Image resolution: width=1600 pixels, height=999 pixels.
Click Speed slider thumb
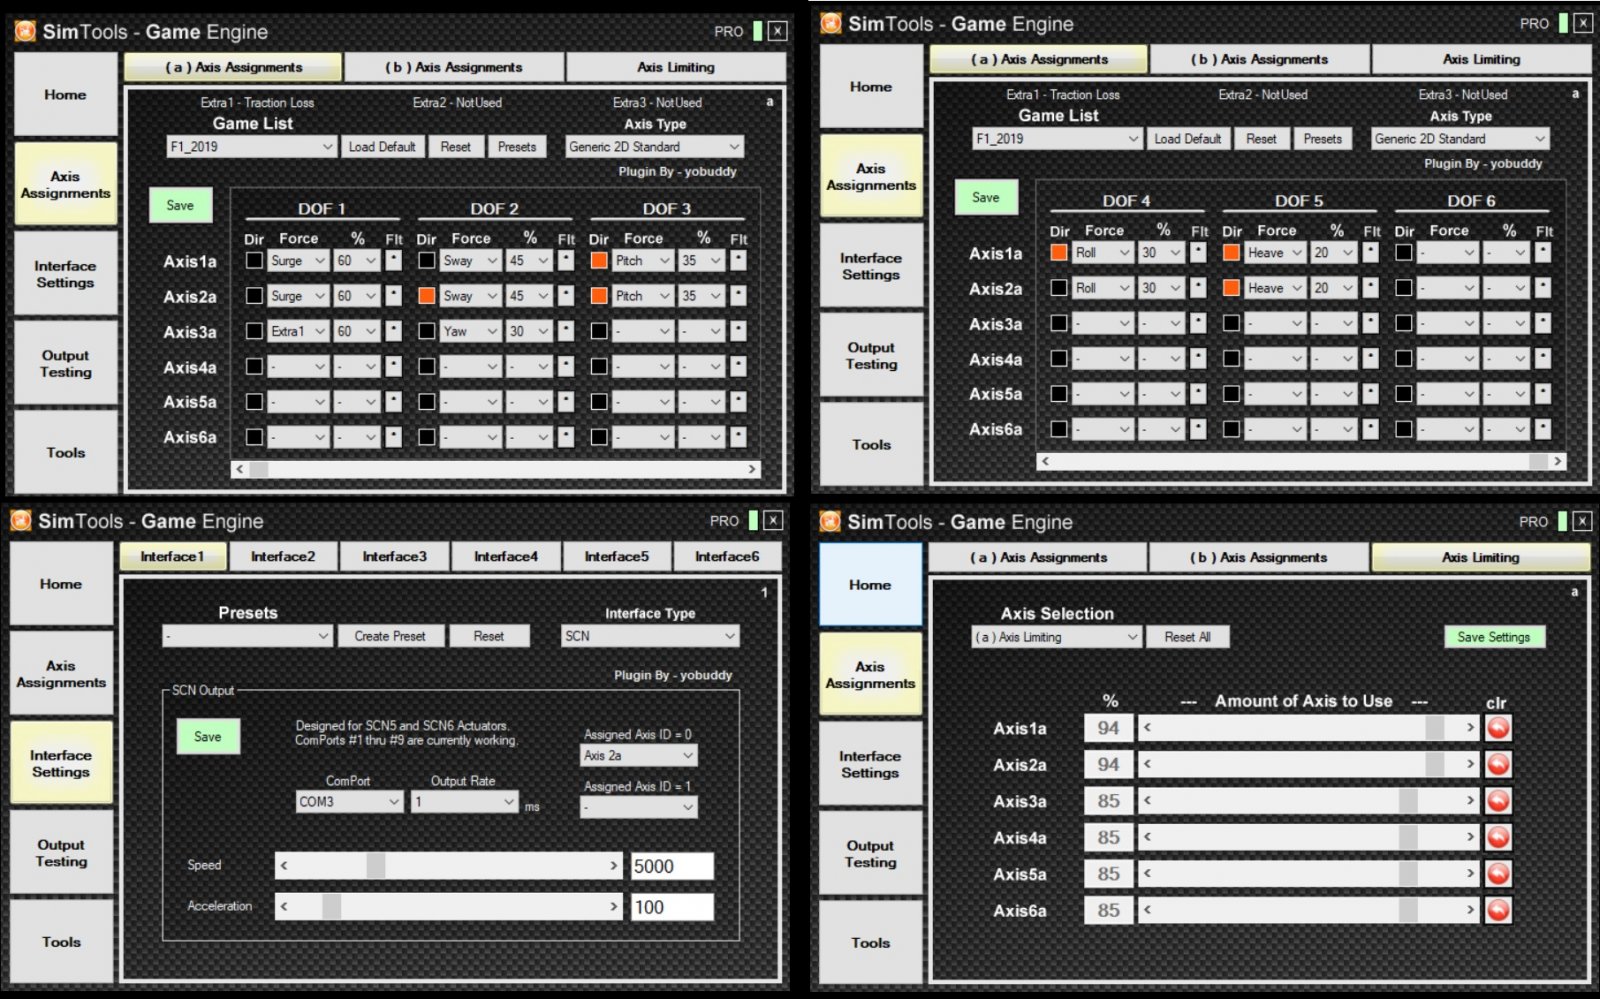pyautogui.click(x=376, y=866)
